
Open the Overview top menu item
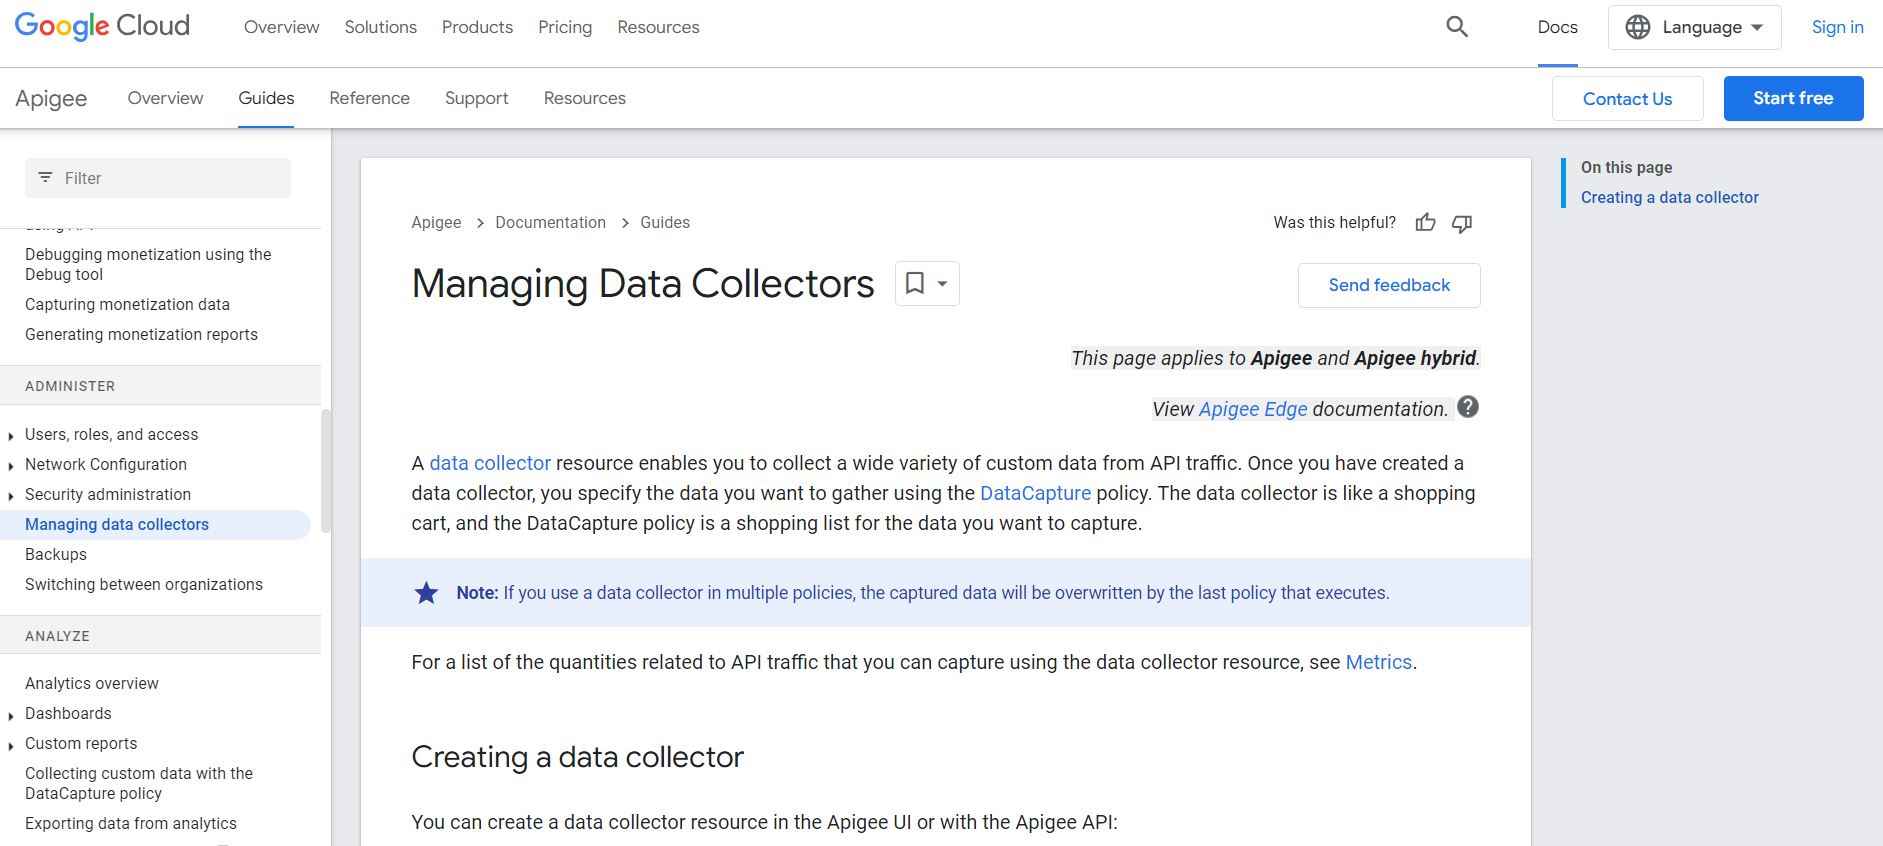click(x=281, y=27)
